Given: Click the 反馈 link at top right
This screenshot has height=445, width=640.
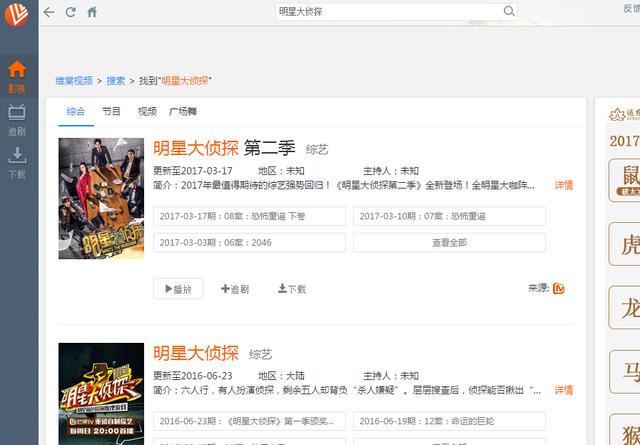Looking at the screenshot, I should tap(631, 8).
